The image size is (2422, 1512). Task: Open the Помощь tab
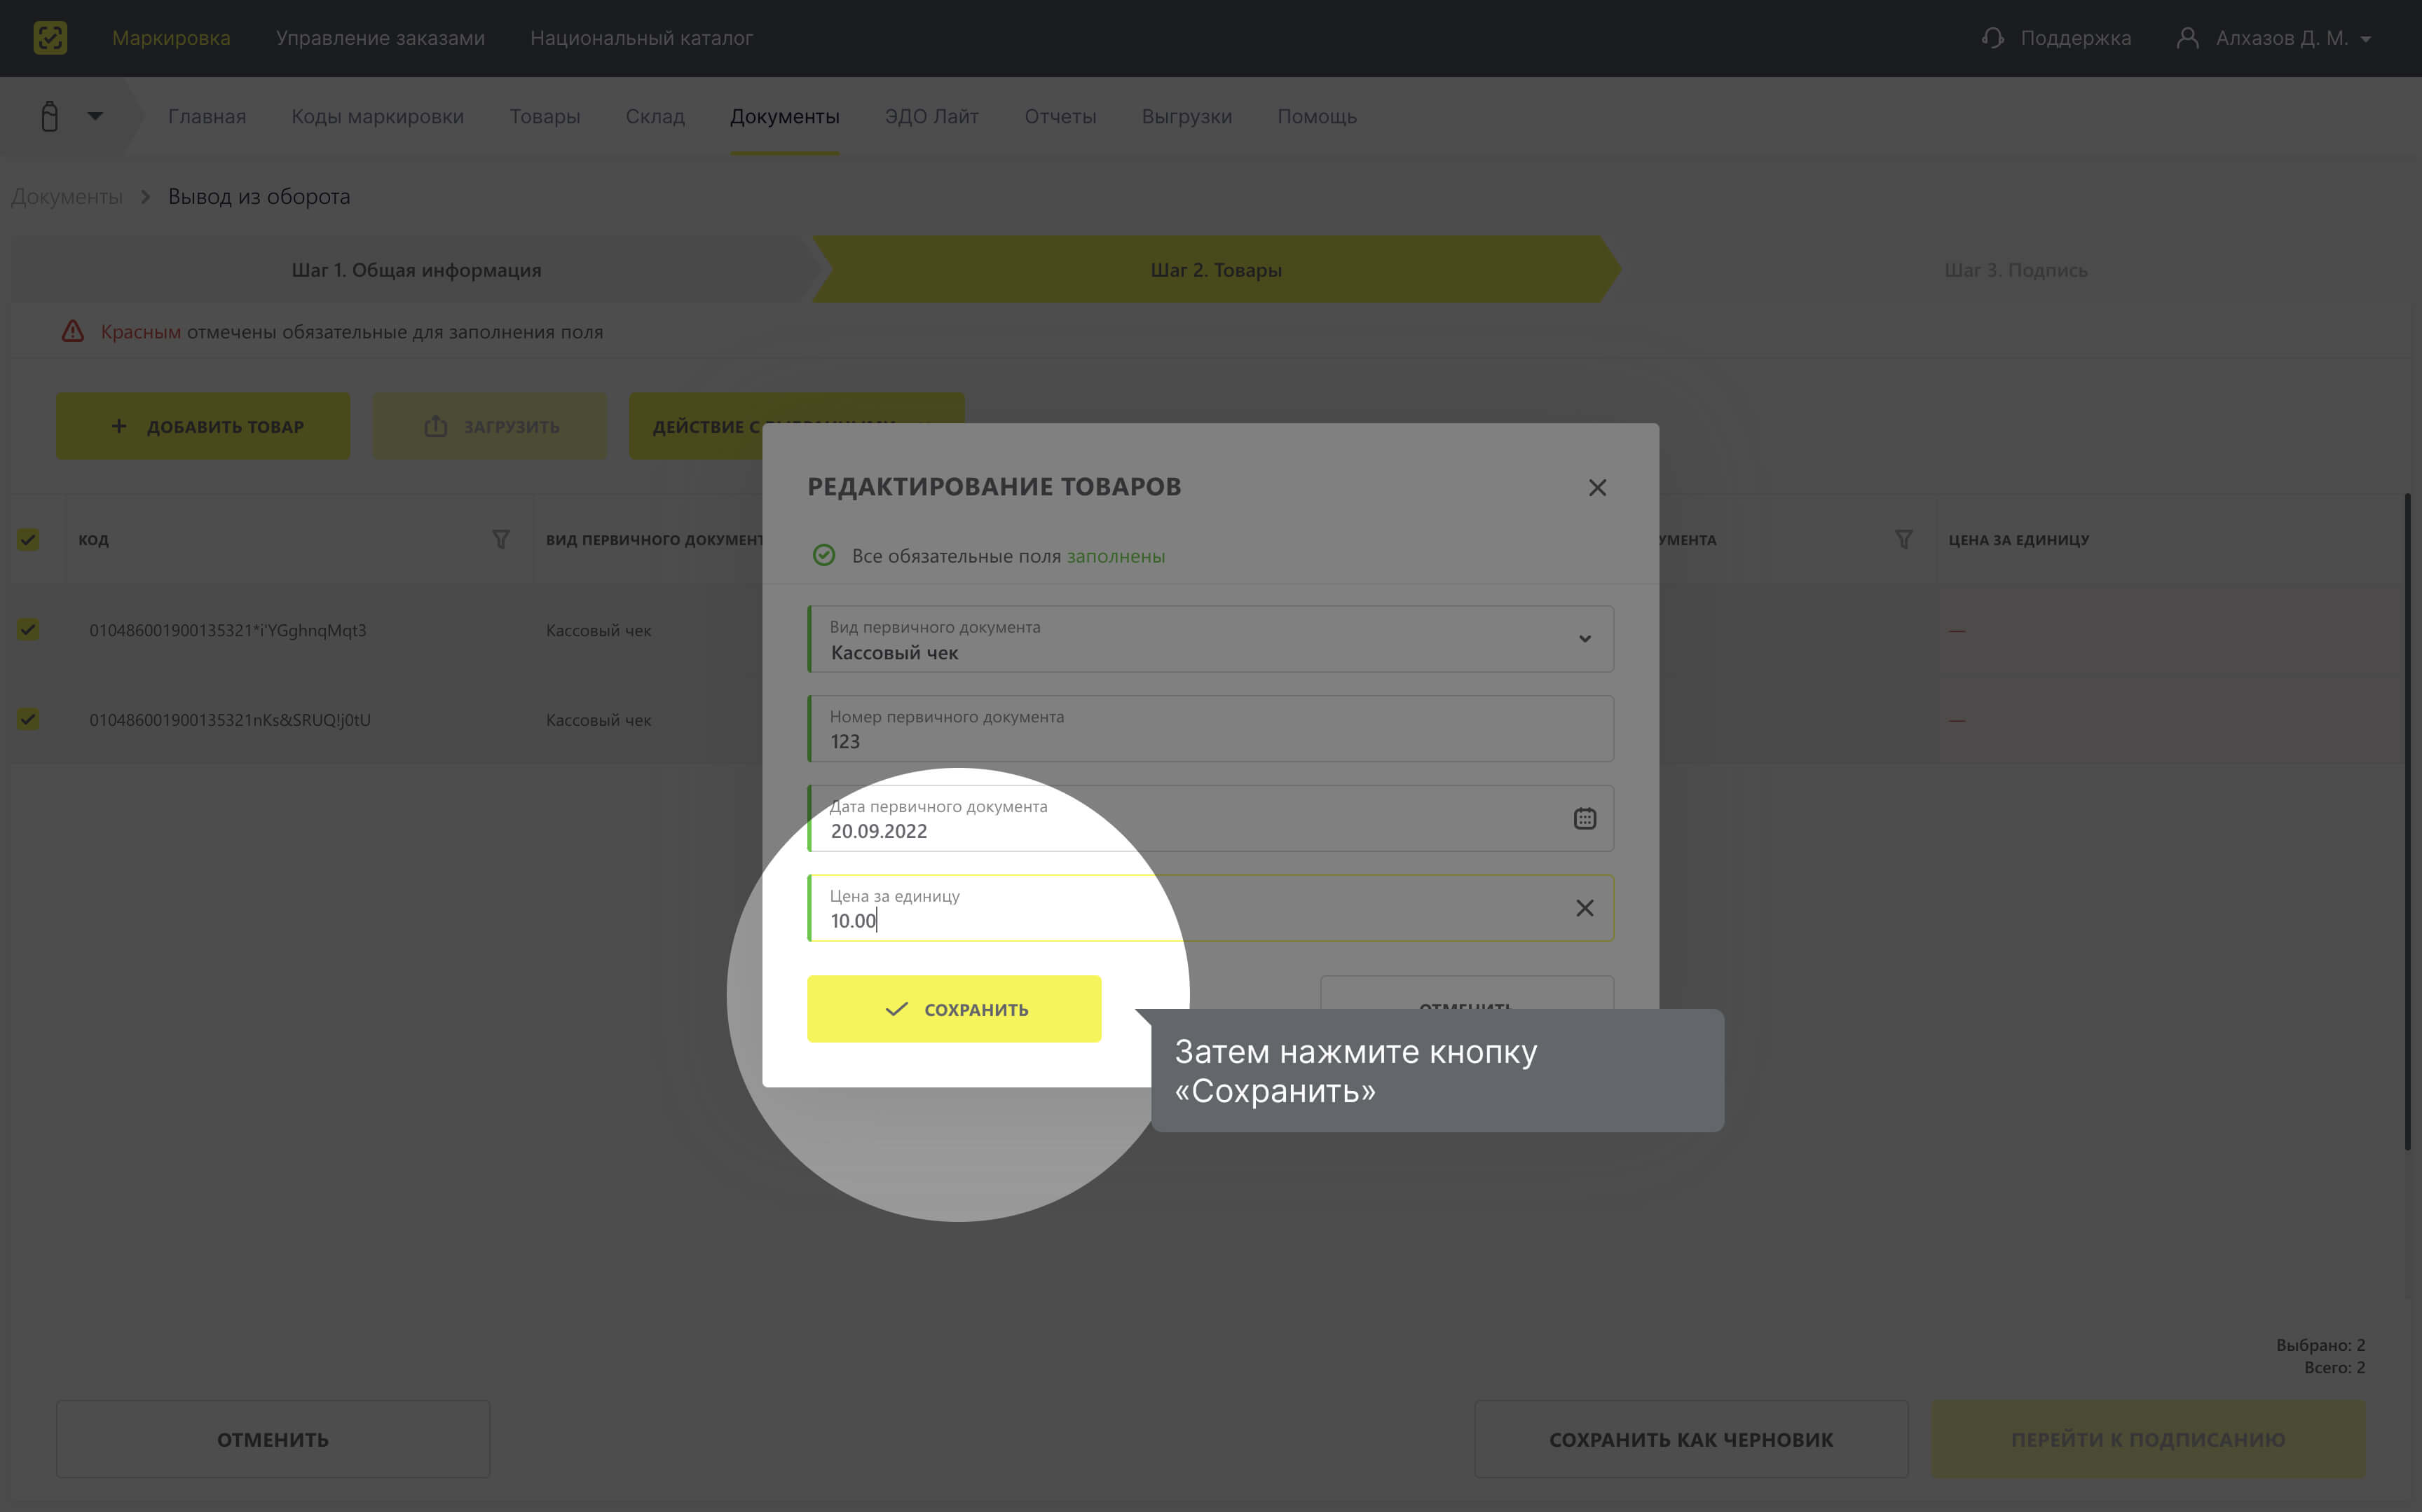1316,116
